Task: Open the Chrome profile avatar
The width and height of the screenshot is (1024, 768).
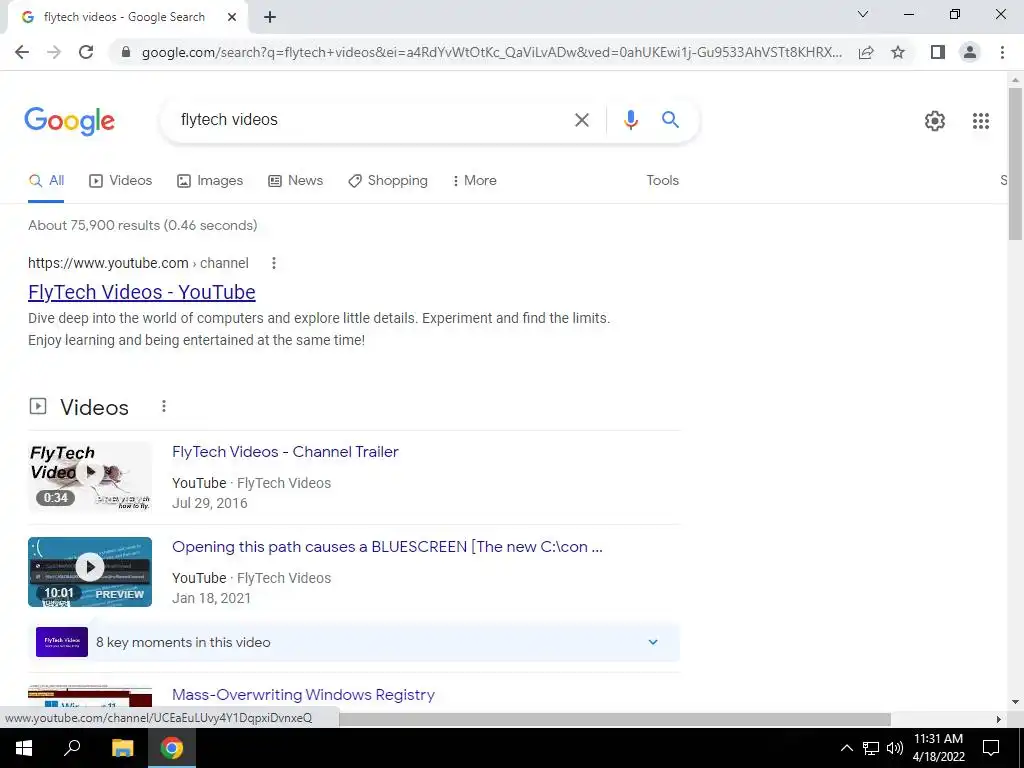Action: coord(970,52)
